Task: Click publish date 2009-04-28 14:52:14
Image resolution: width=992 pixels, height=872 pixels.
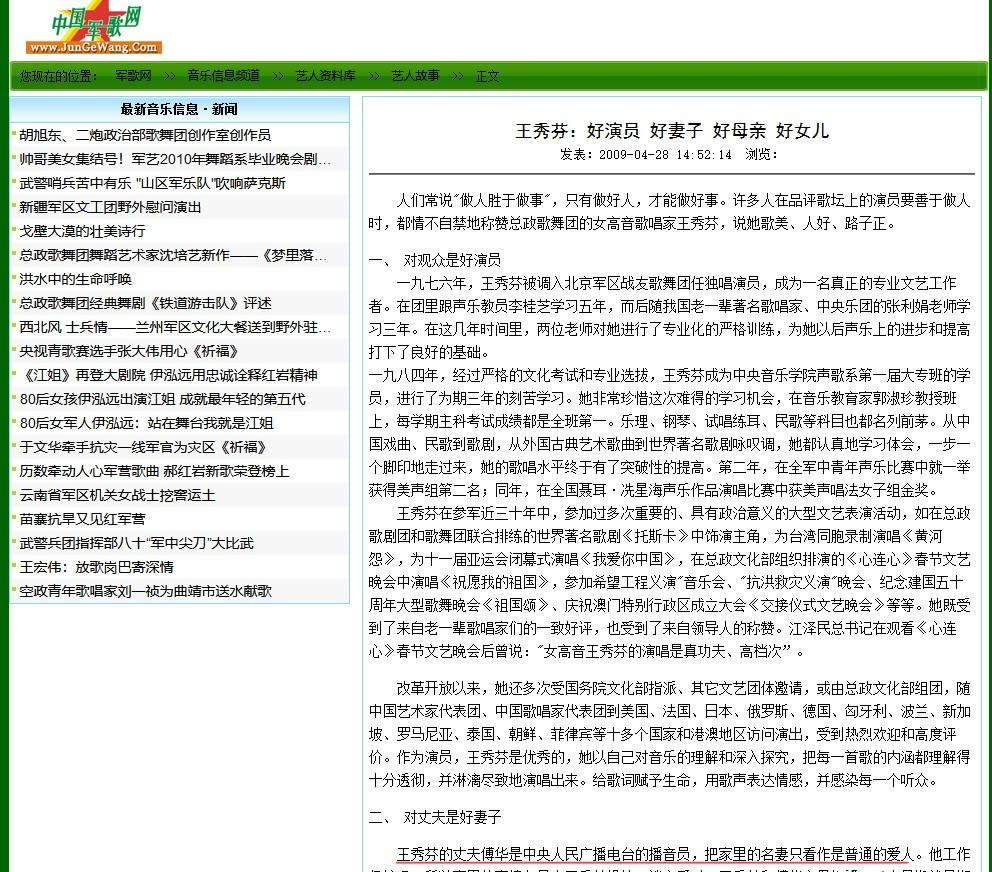Action: coord(665,155)
